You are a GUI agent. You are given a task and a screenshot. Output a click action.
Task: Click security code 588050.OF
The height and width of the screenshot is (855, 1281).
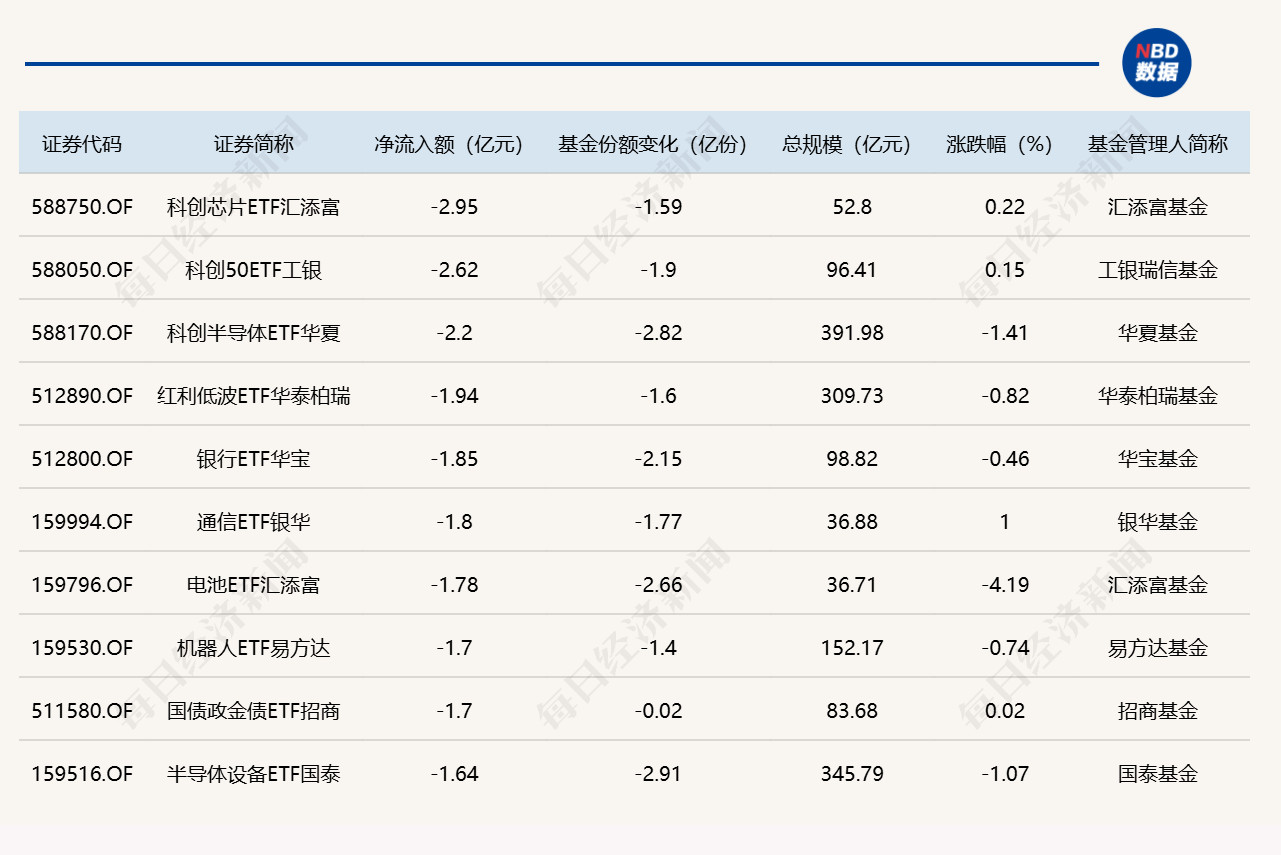click(x=82, y=270)
